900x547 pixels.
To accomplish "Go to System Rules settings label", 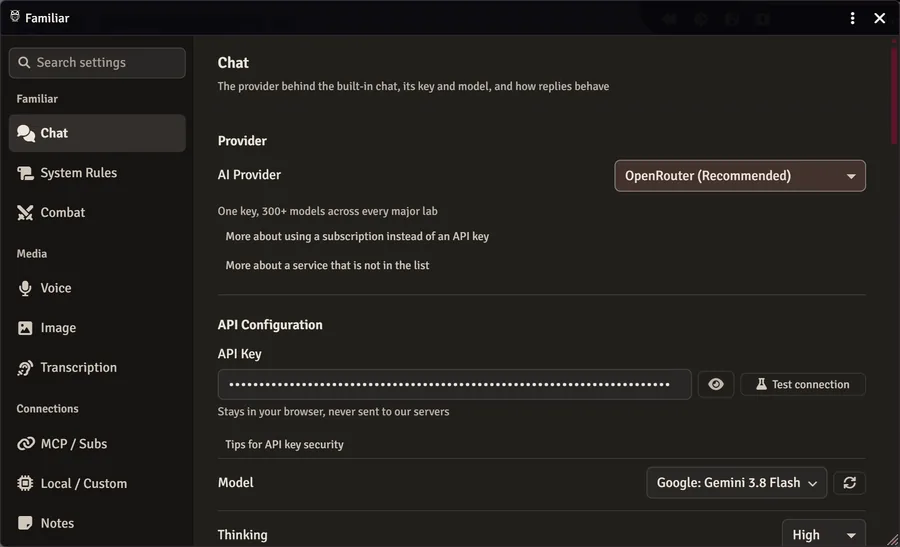I will point(79,173).
